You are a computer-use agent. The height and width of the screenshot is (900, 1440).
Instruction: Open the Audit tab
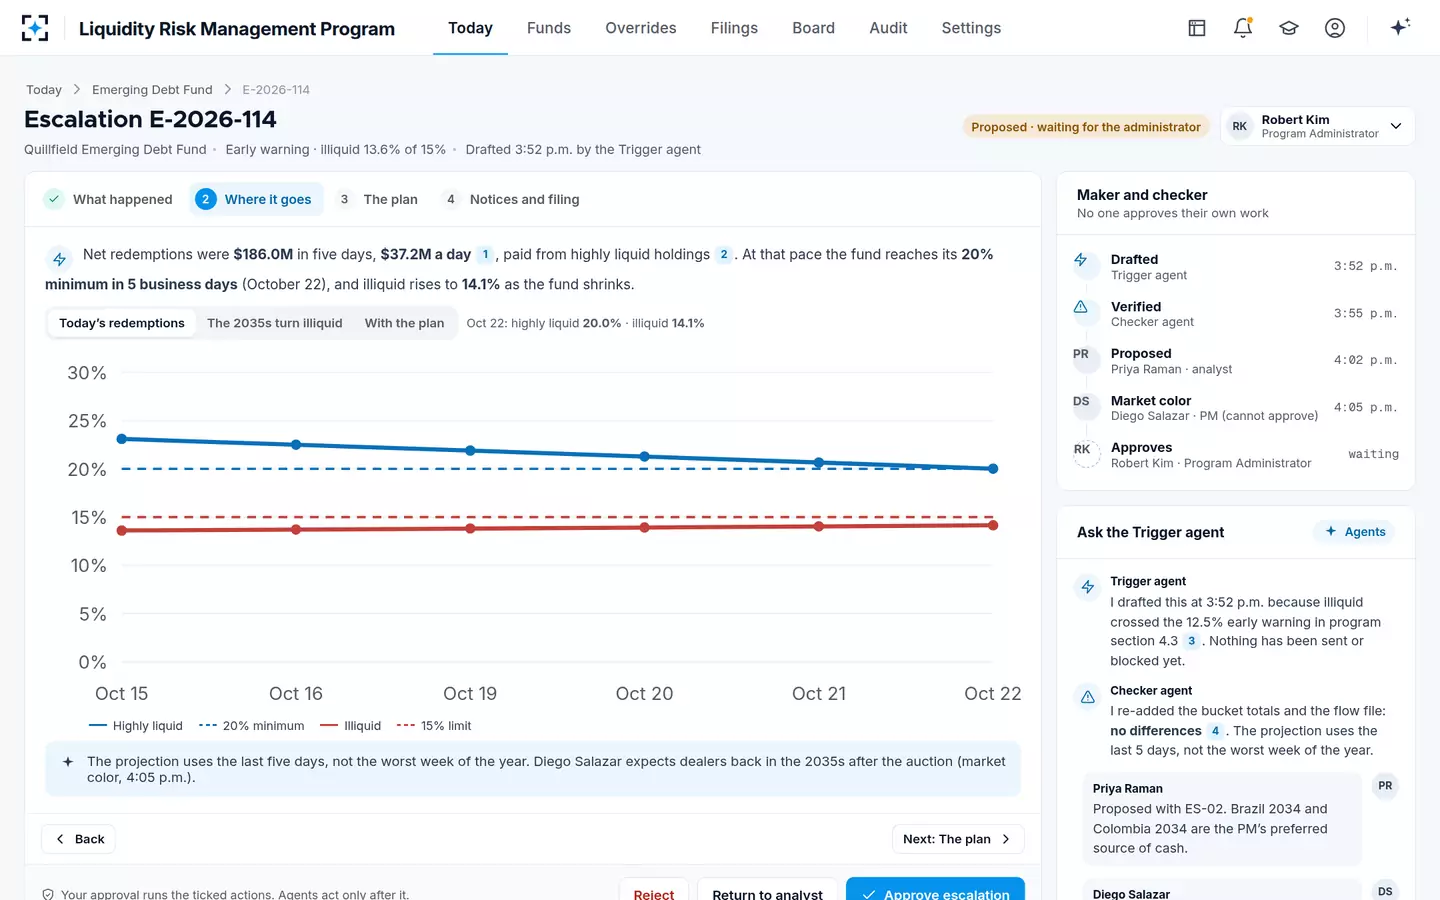pyautogui.click(x=888, y=28)
